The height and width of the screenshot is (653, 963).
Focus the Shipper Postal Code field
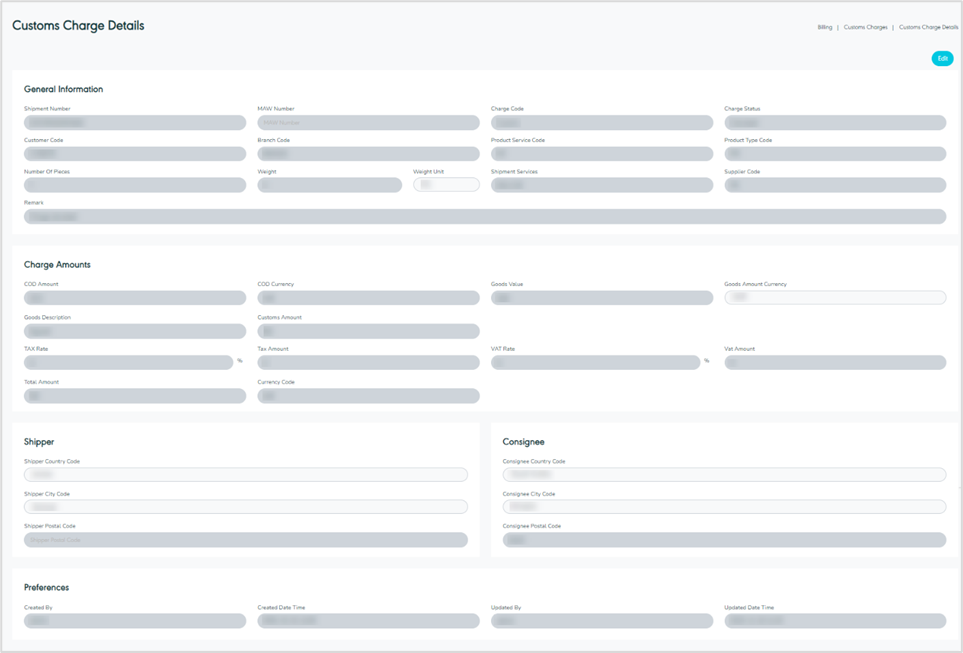point(245,540)
